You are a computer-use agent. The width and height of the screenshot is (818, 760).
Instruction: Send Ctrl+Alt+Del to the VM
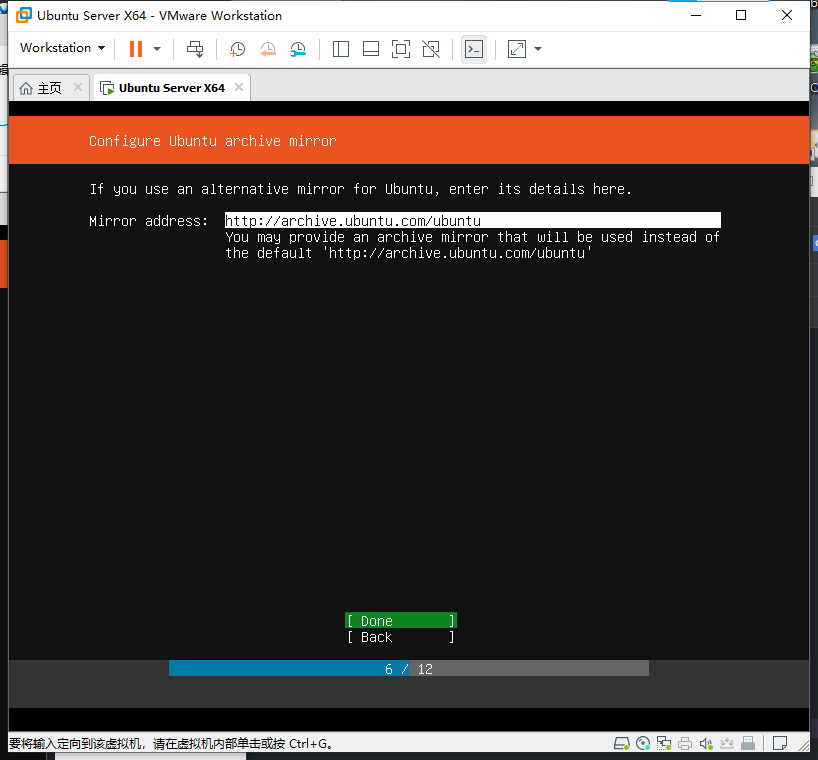pyautogui.click(x=195, y=49)
